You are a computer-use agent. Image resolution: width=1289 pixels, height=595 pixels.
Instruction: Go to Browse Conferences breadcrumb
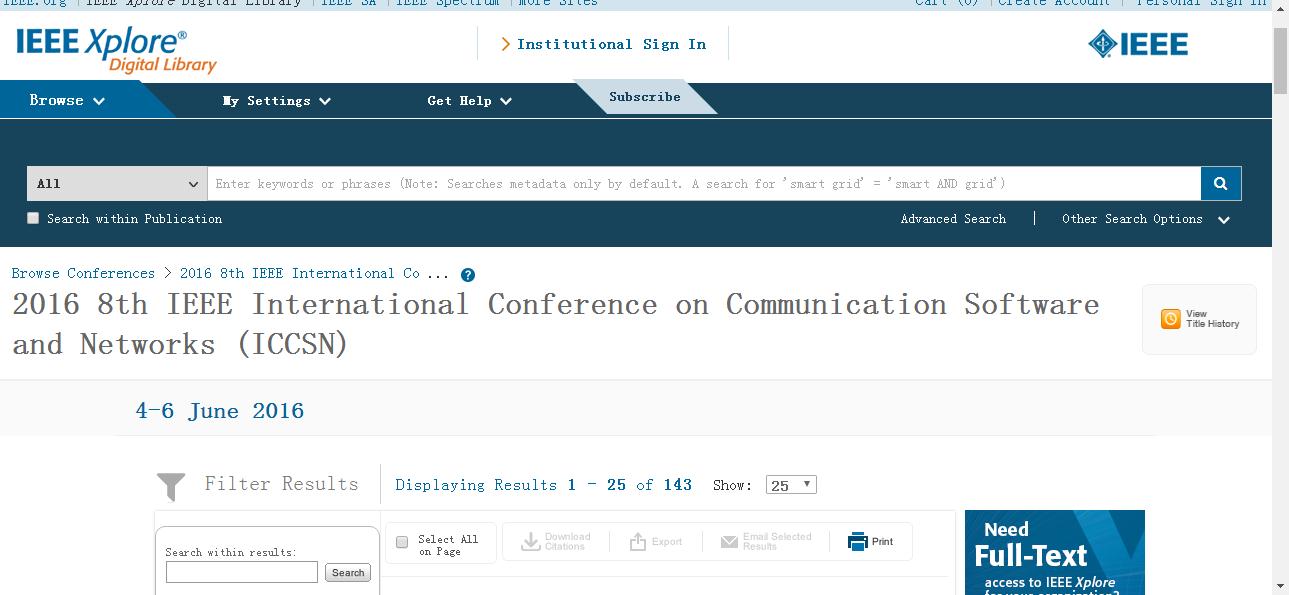tap(83, 273)
